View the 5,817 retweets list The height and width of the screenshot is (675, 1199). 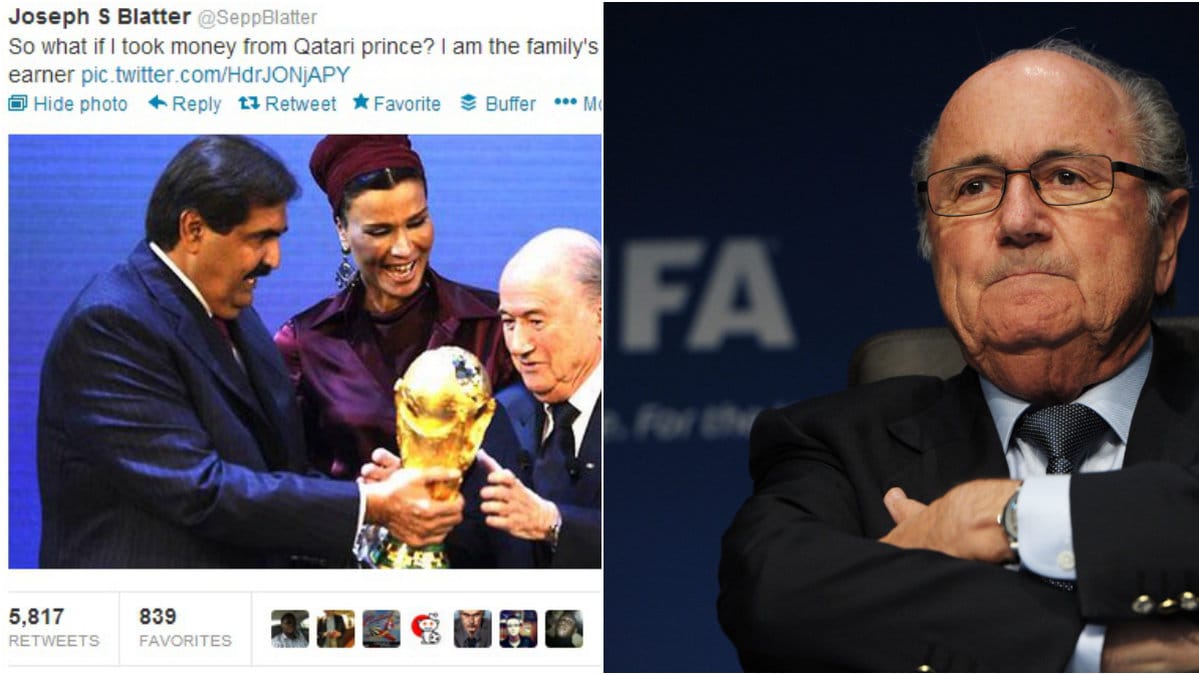pyautogui.click(x=54, y=628)
